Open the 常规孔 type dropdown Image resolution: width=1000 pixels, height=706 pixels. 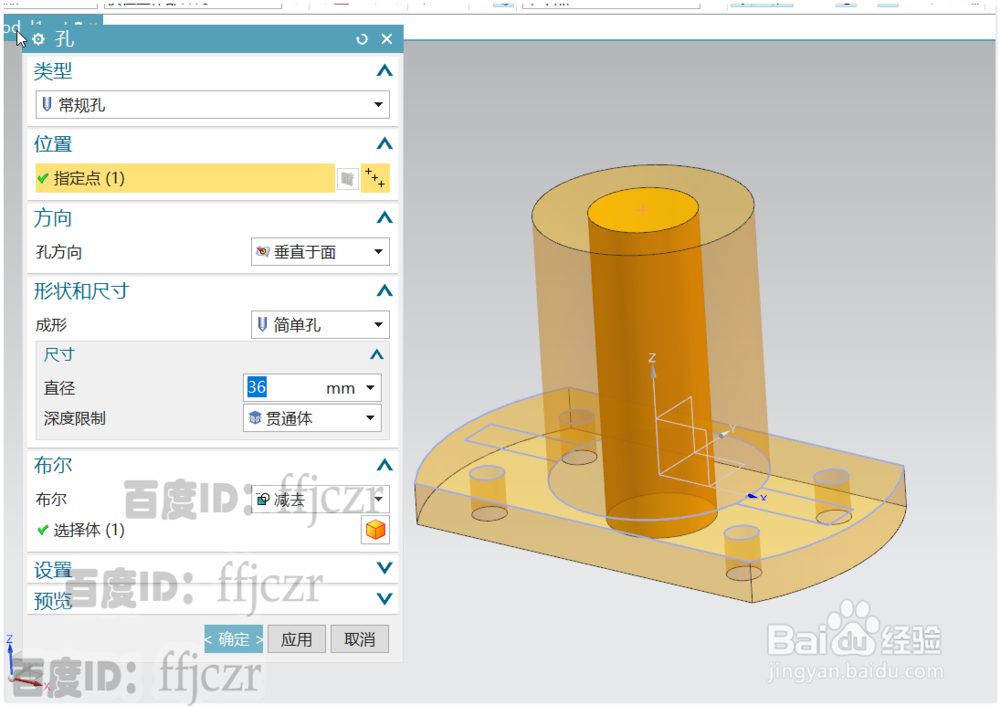coord(212,105)
